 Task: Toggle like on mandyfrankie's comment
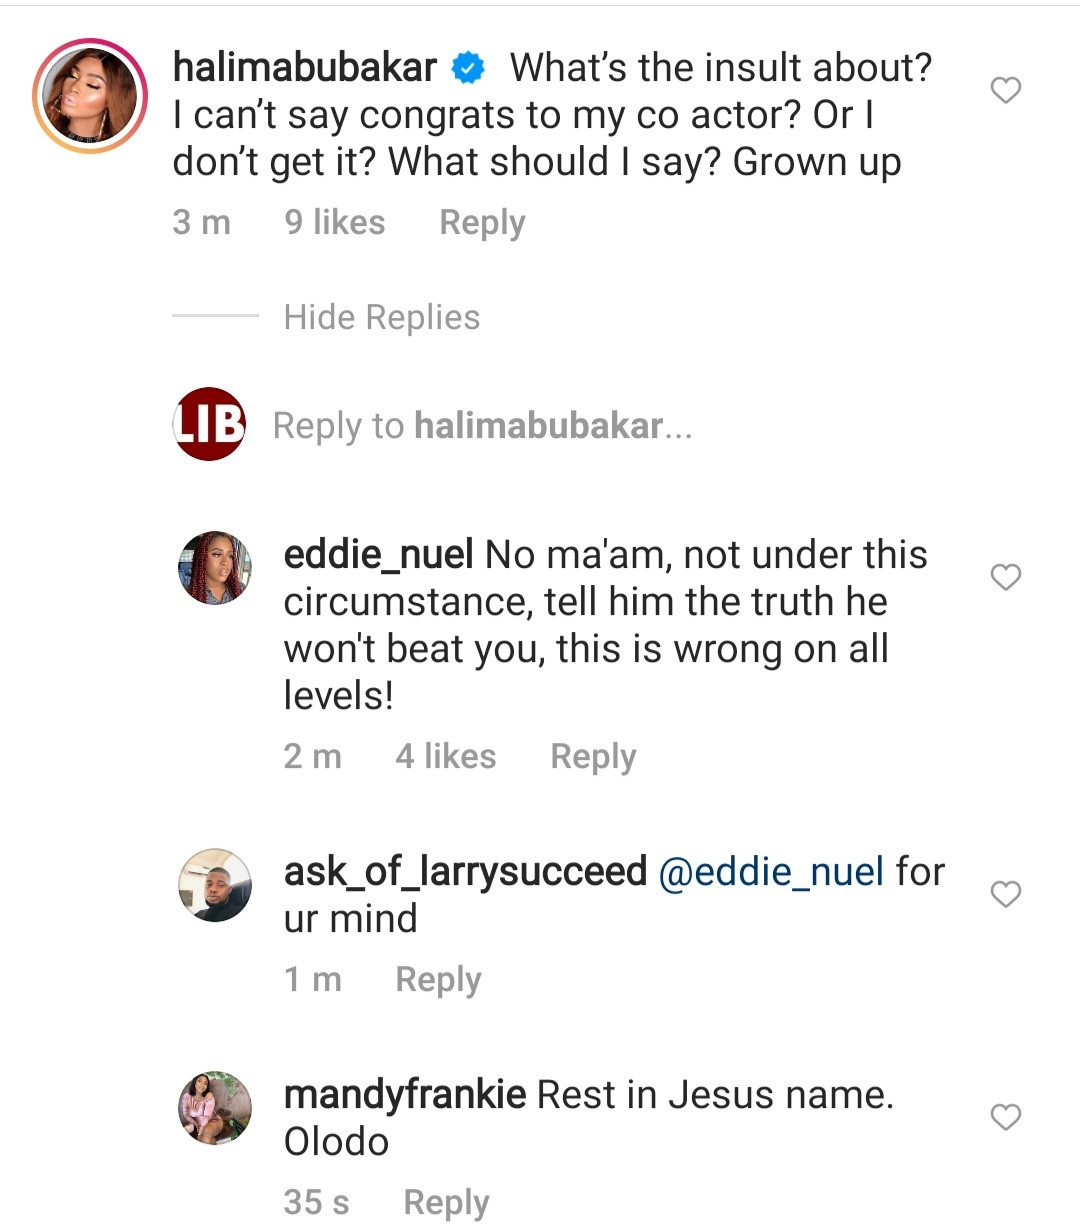click(1004, 1115)
